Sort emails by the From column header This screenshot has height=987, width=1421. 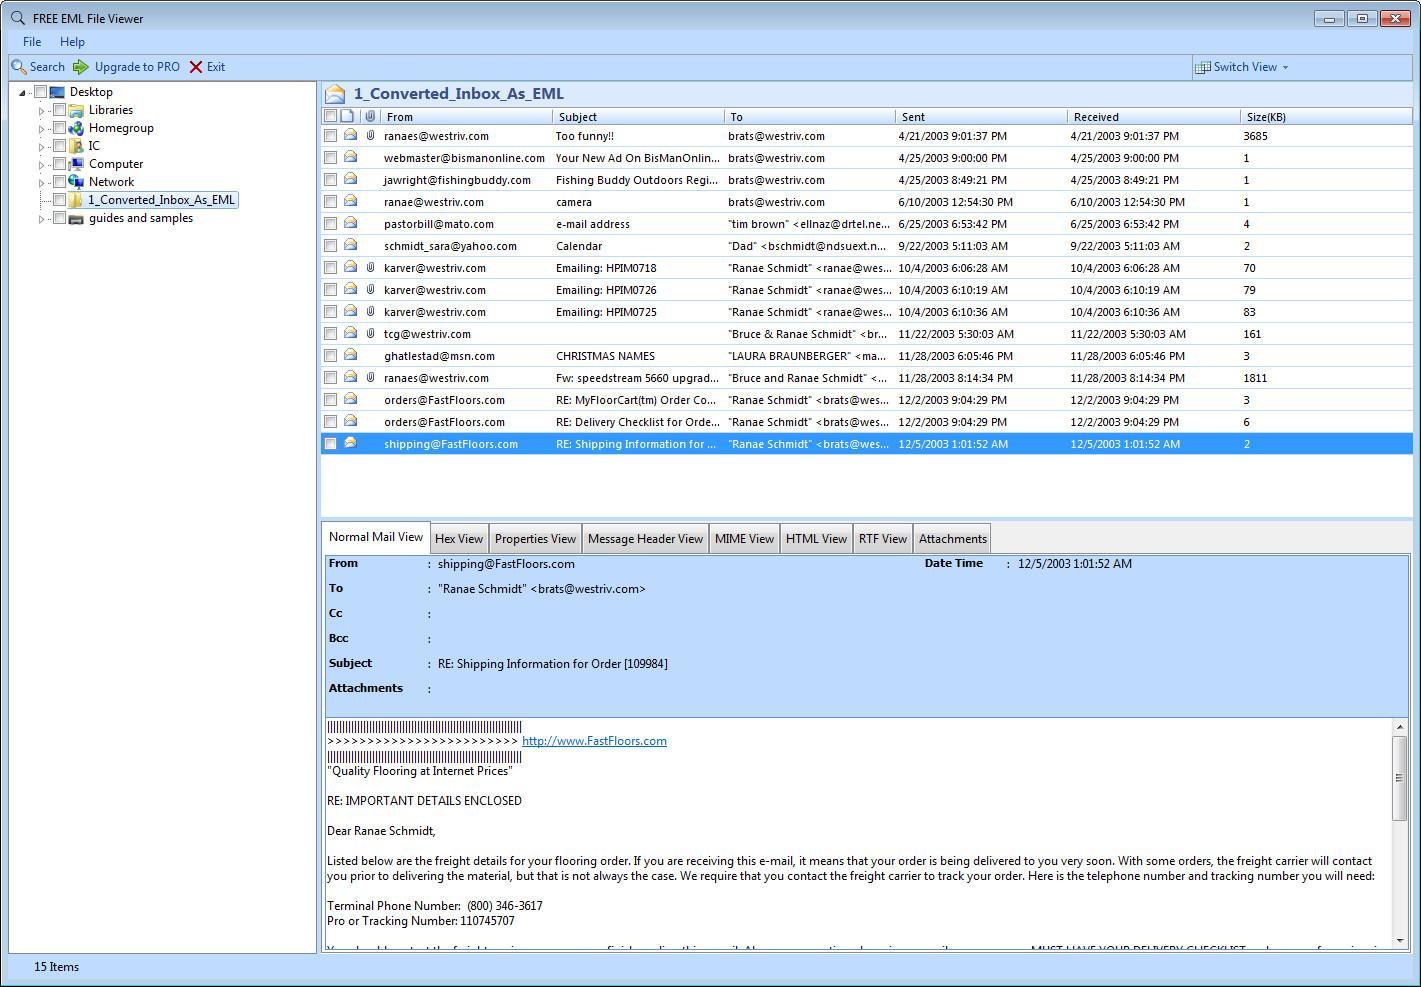coord(466,117)
